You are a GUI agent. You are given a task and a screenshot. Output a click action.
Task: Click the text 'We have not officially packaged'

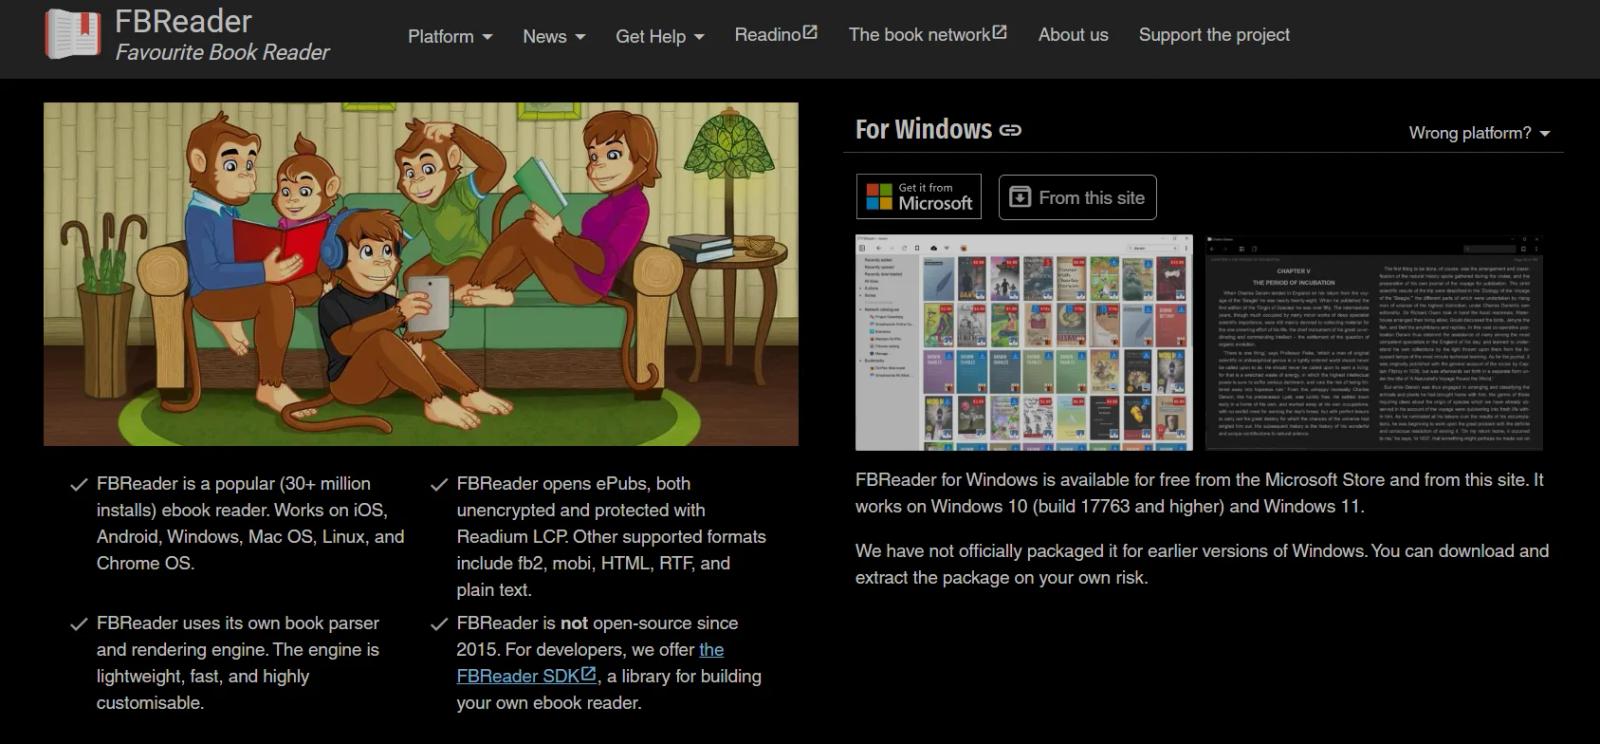(1202, 564)
